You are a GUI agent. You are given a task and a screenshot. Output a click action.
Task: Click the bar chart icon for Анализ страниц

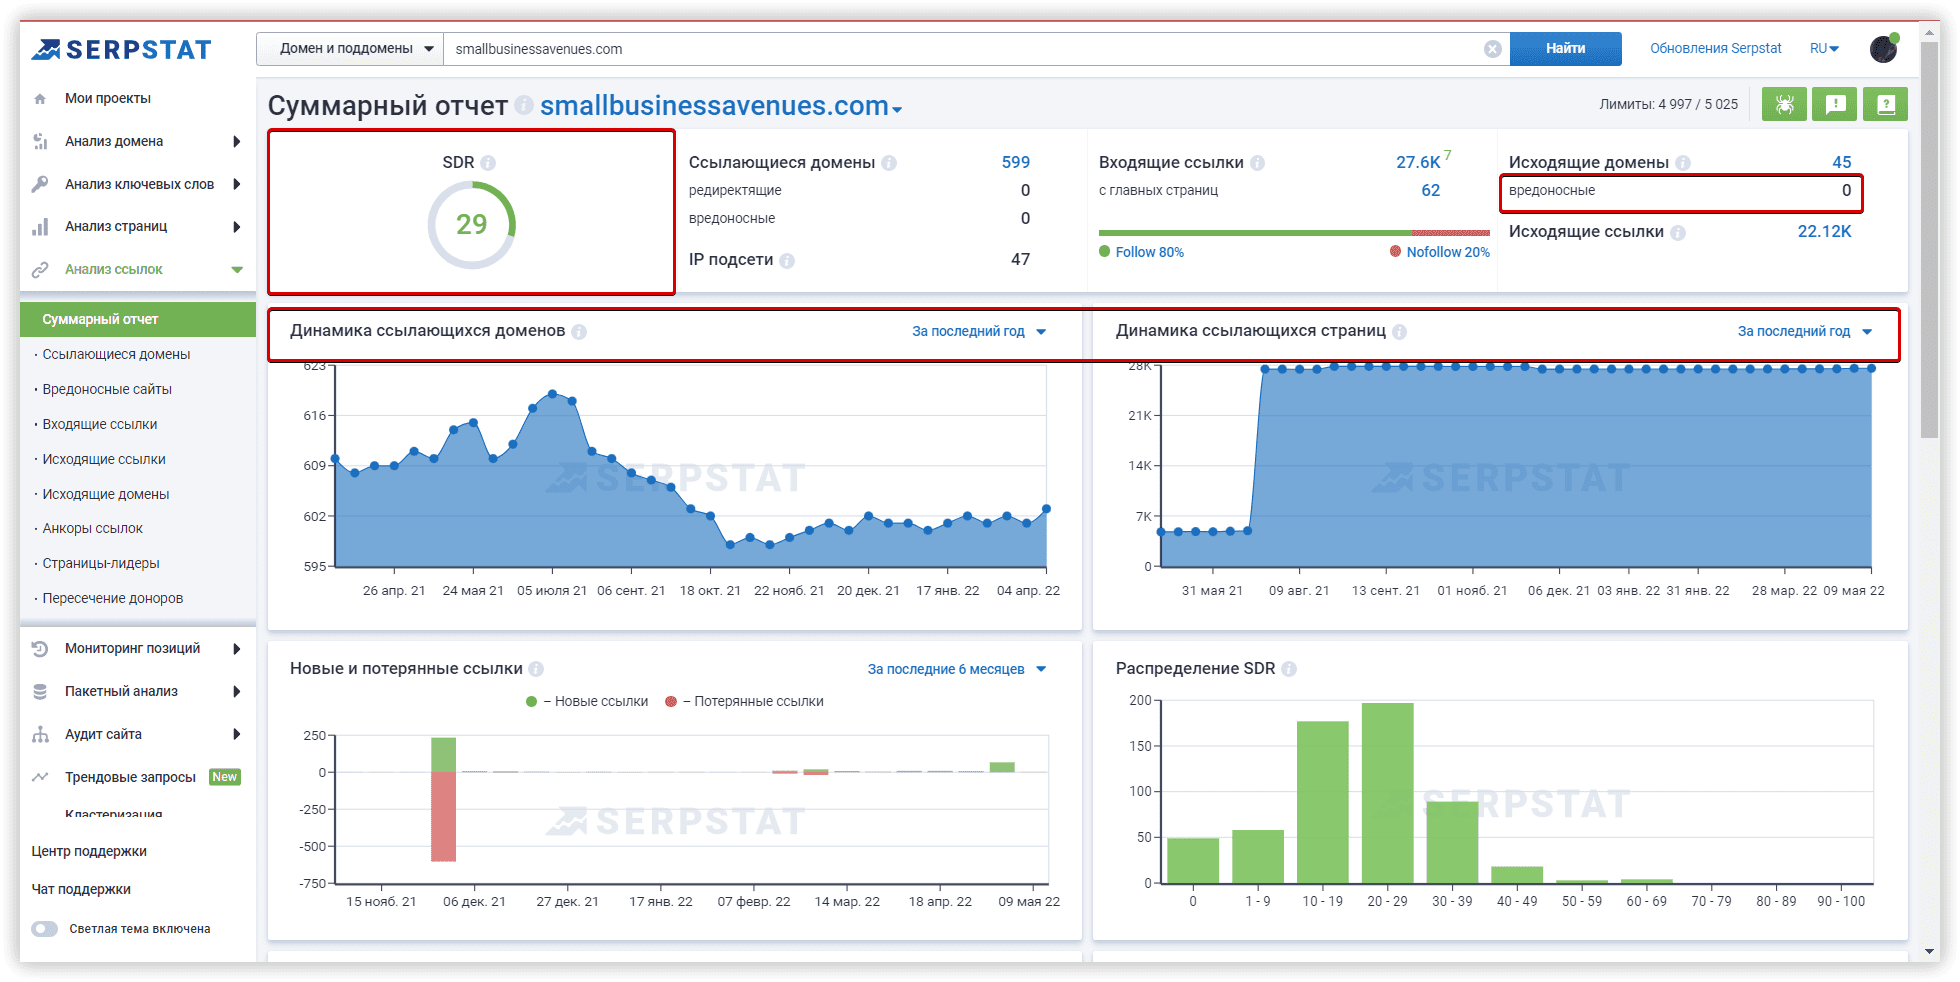[x=40, y=227]
